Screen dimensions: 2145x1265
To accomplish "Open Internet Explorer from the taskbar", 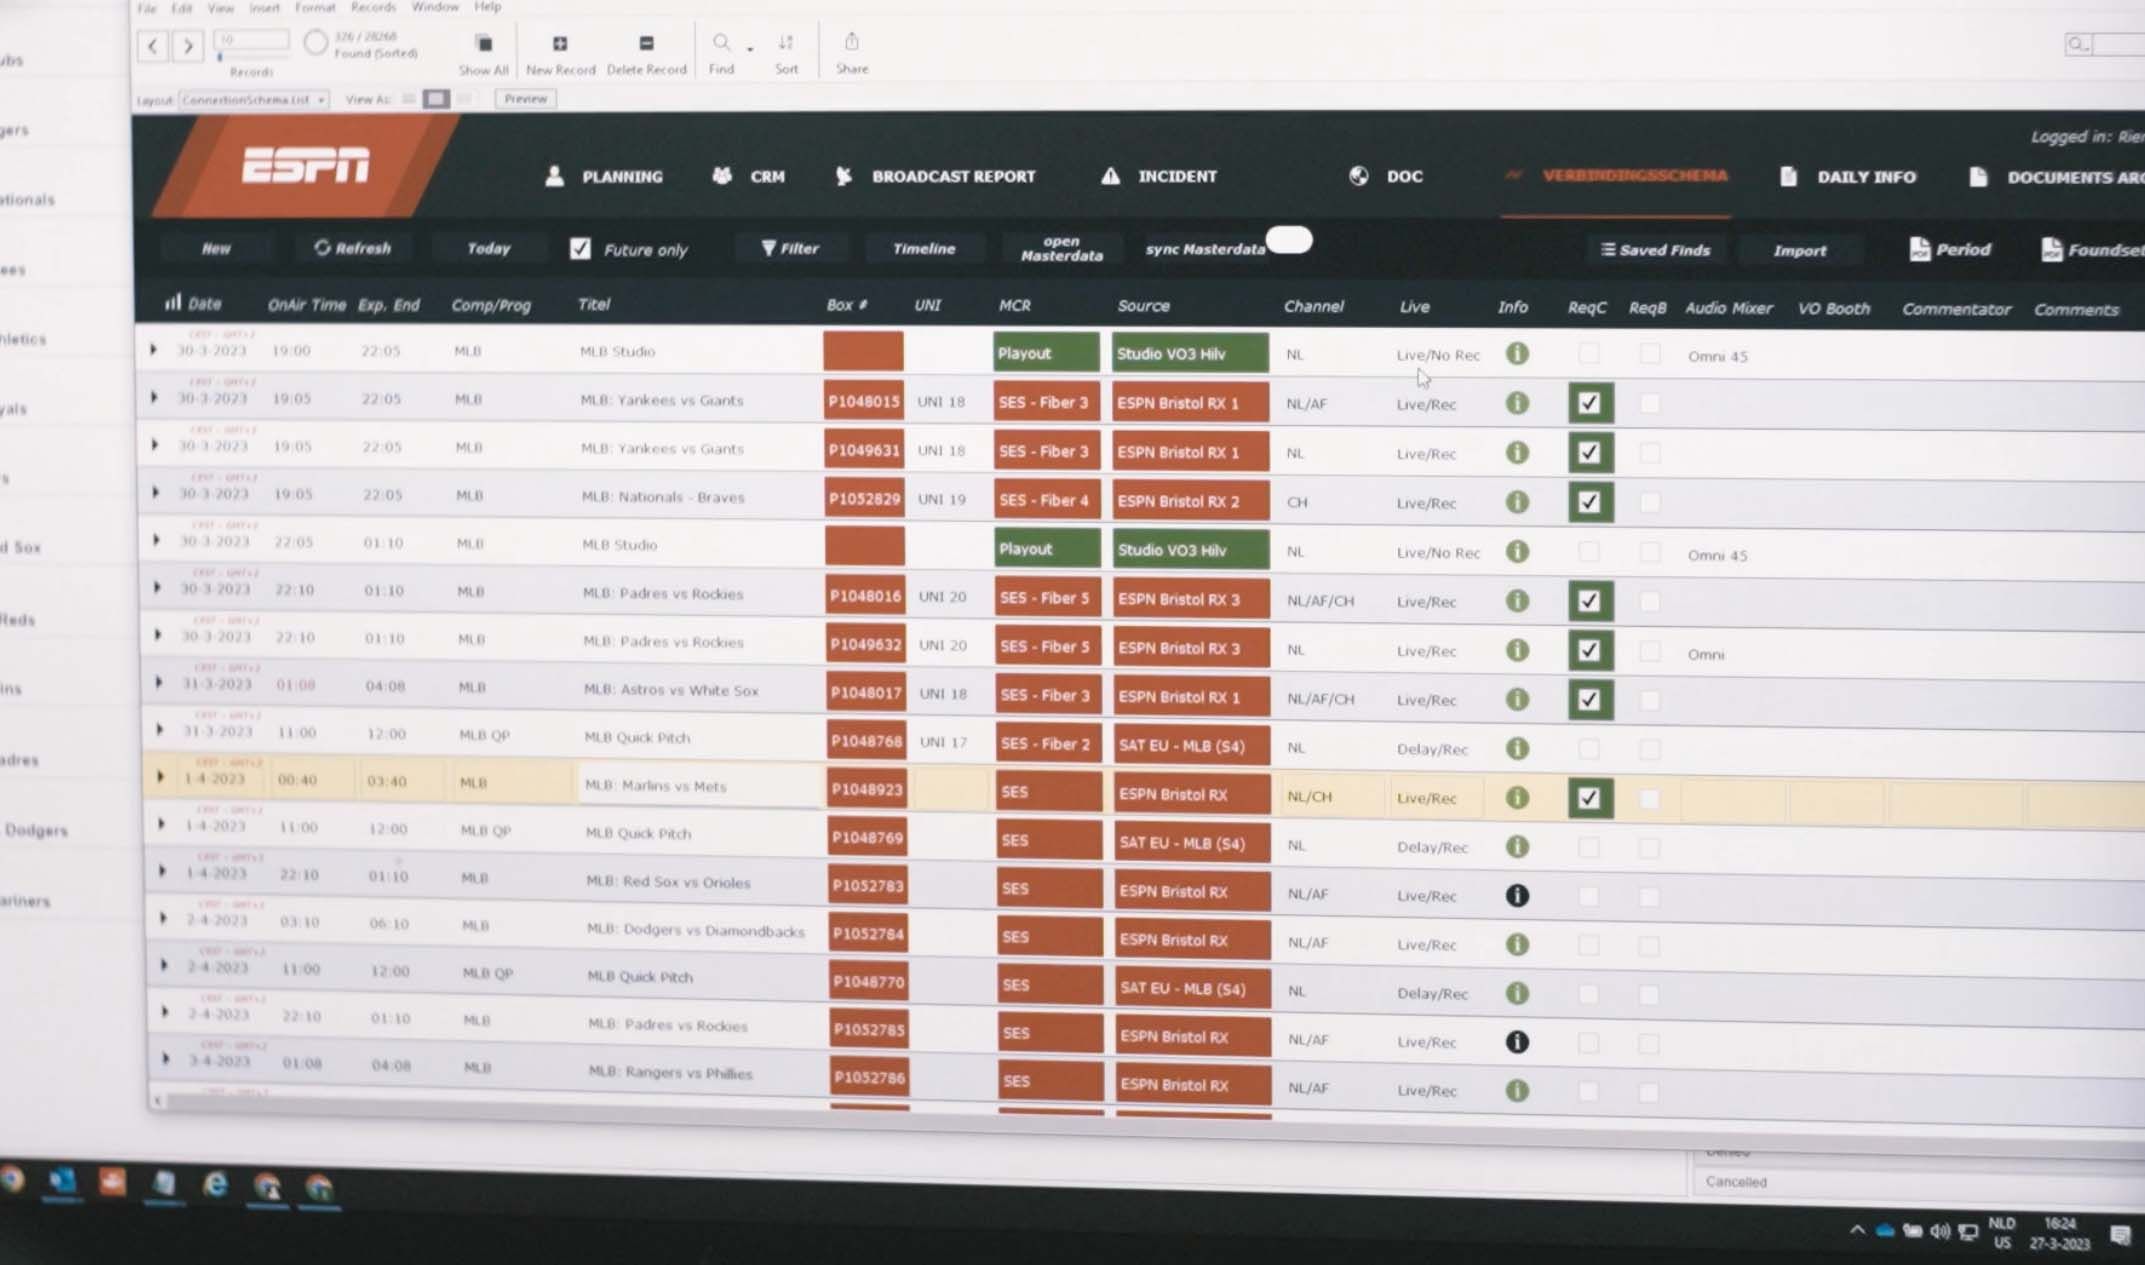I will tap(215, 1185).
